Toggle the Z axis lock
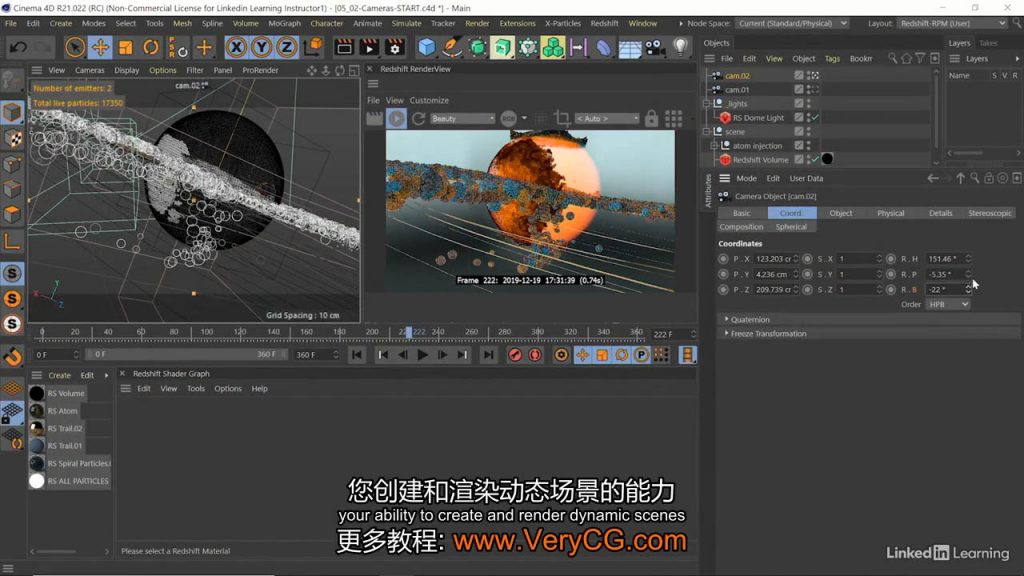Image resolution: width=1024 pixels, height=576 pixels. [286, 47]
